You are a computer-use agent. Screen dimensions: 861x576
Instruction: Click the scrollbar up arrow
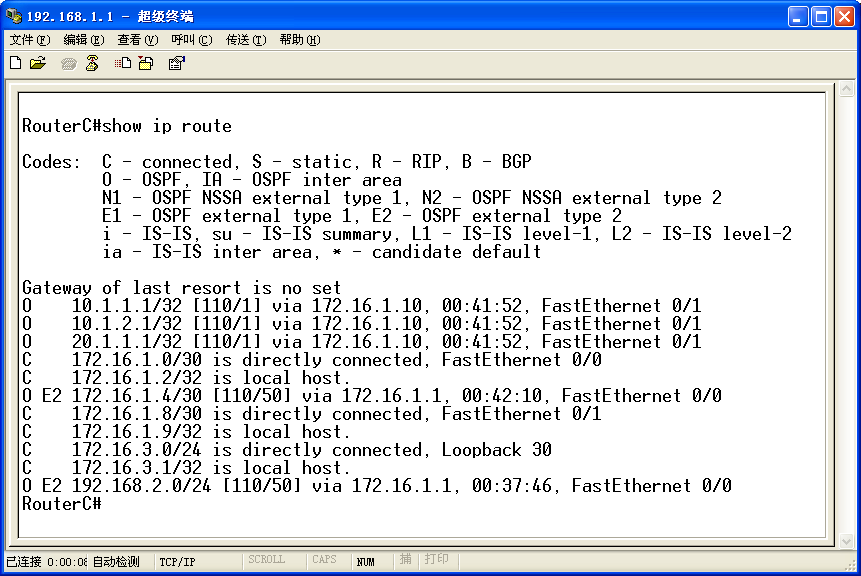847,88
